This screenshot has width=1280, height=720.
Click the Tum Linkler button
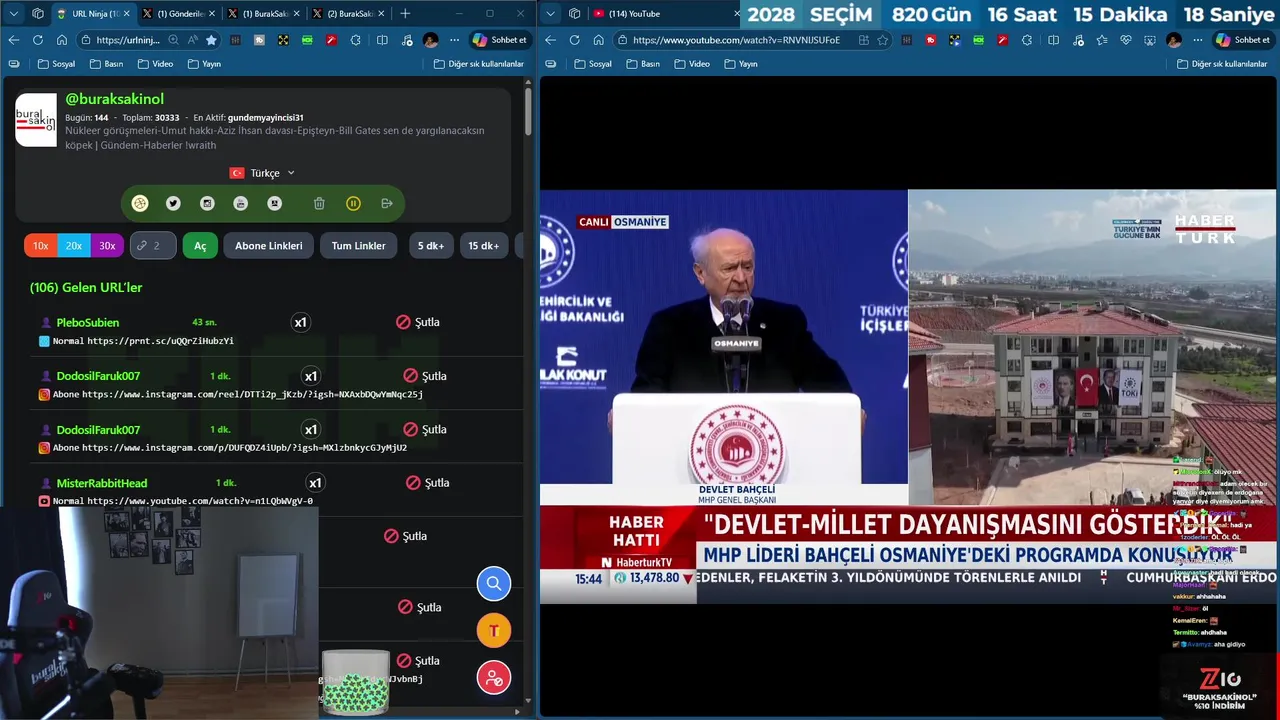tap(358, 245)
